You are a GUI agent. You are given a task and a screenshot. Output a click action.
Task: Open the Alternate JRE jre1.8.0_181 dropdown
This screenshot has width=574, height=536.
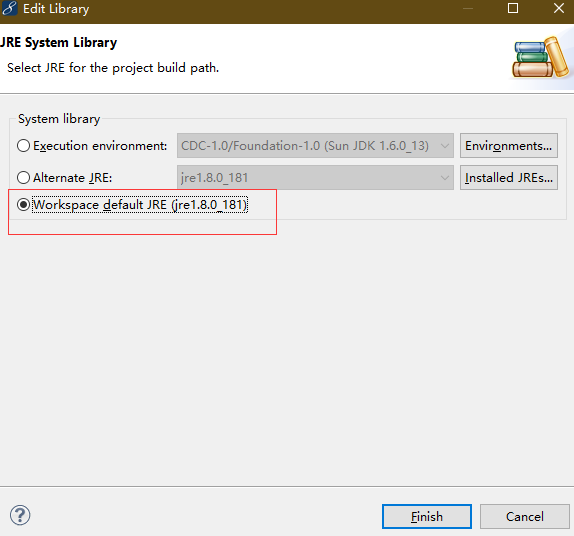pyautogui.click(x=315, y=178)
